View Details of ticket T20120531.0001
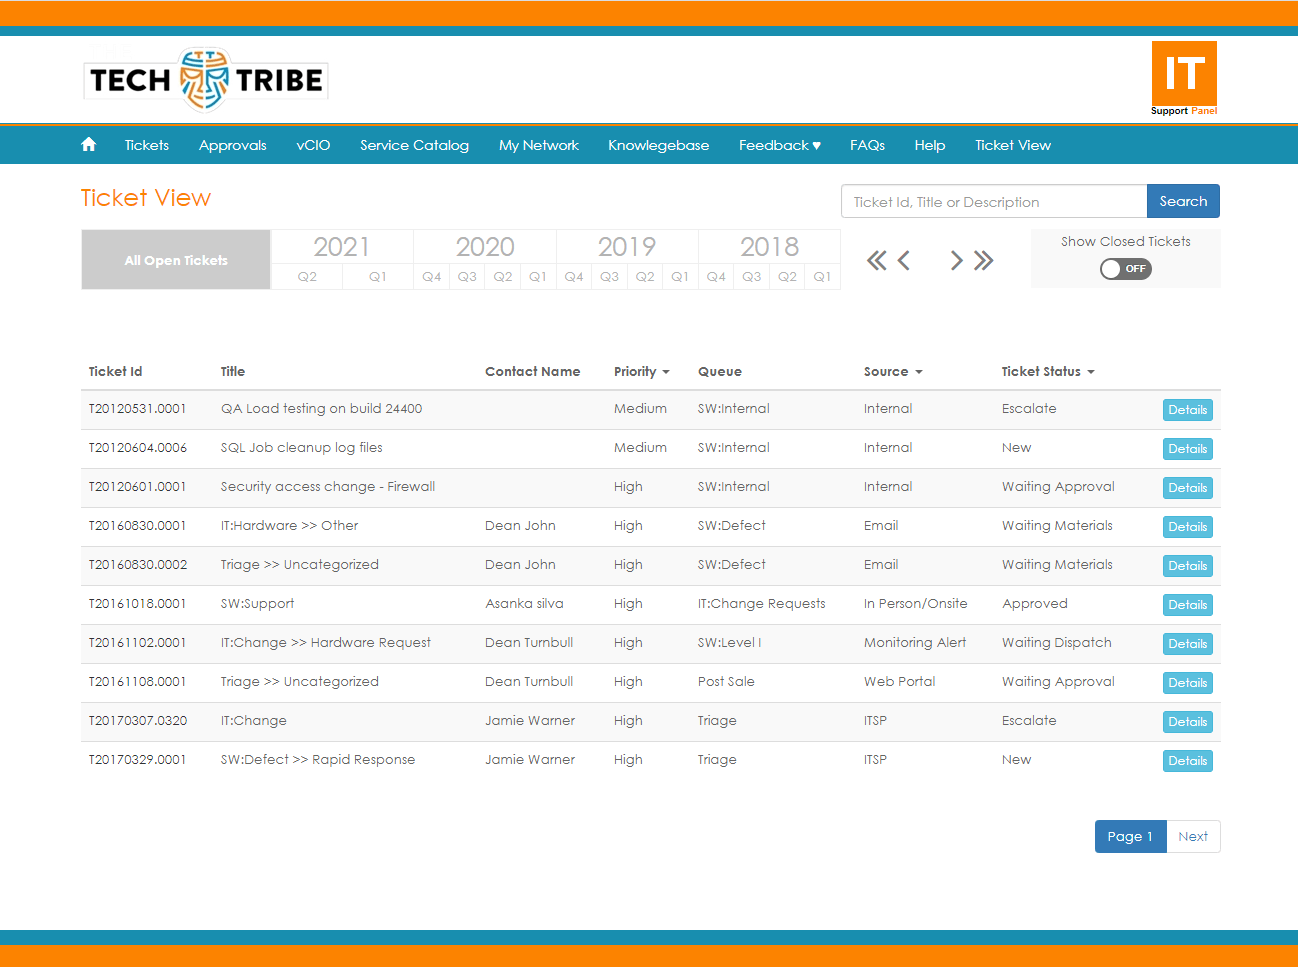 pyautogui.click(x=1187, y=409)
